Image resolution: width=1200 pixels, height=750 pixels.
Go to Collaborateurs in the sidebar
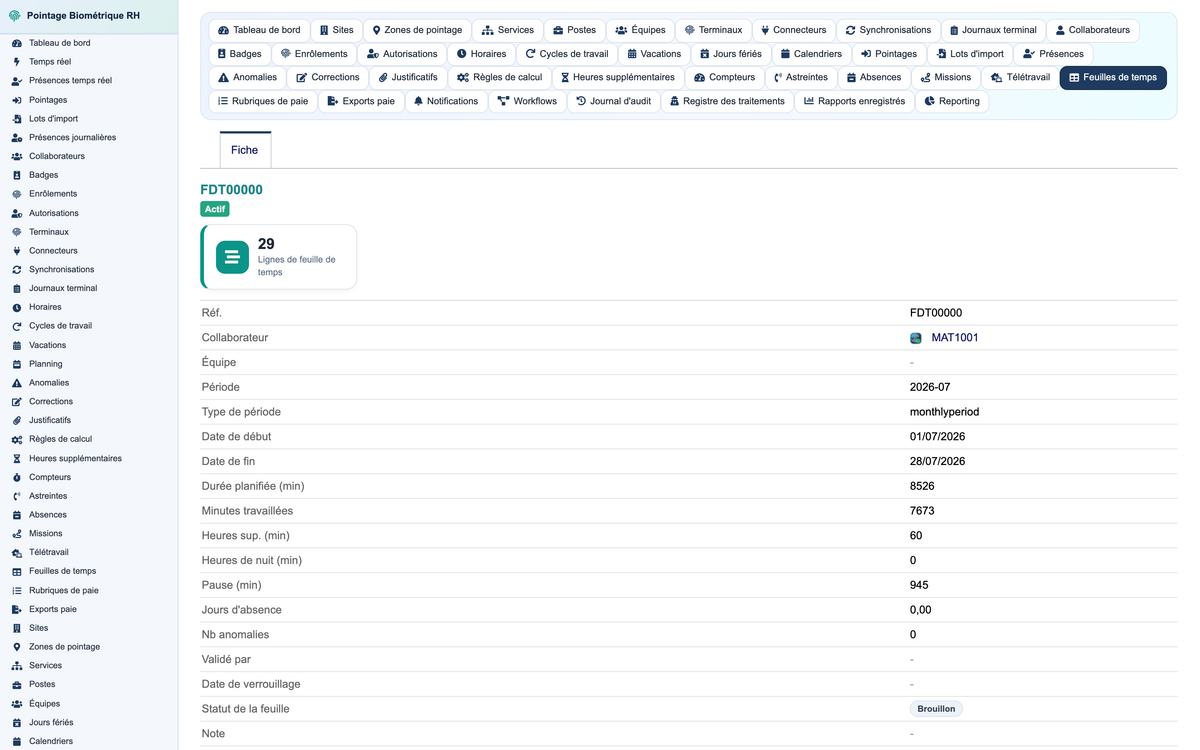coord(57,156)
